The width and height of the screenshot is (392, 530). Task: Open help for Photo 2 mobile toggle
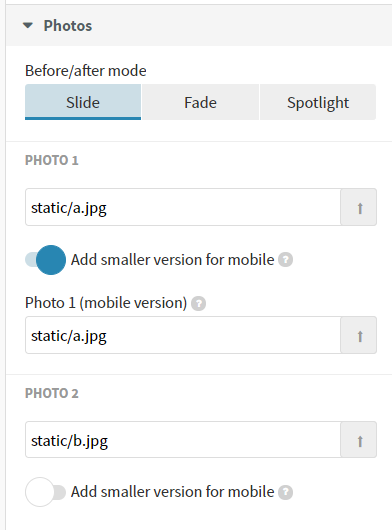pos(286,492)
